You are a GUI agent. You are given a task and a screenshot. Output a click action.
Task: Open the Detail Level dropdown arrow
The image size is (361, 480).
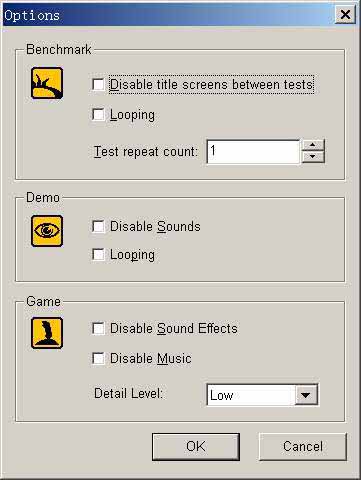(306, 395)
